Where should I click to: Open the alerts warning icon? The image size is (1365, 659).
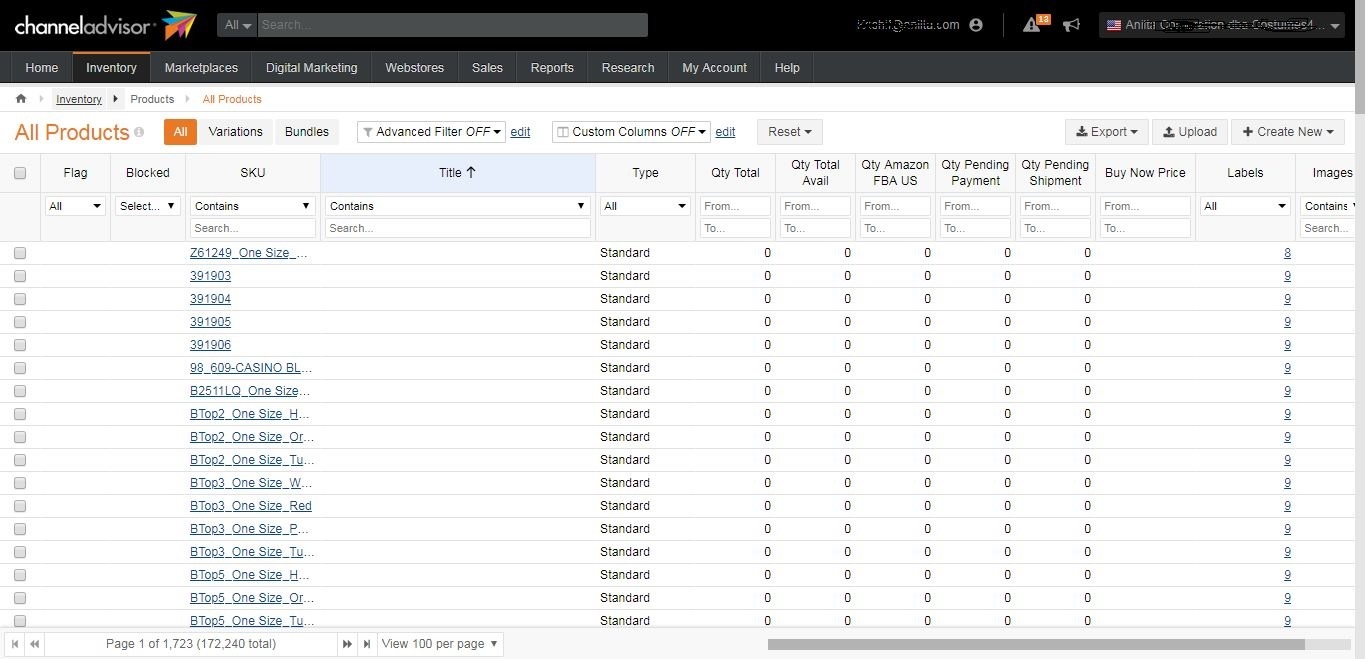click(1032, 25)
